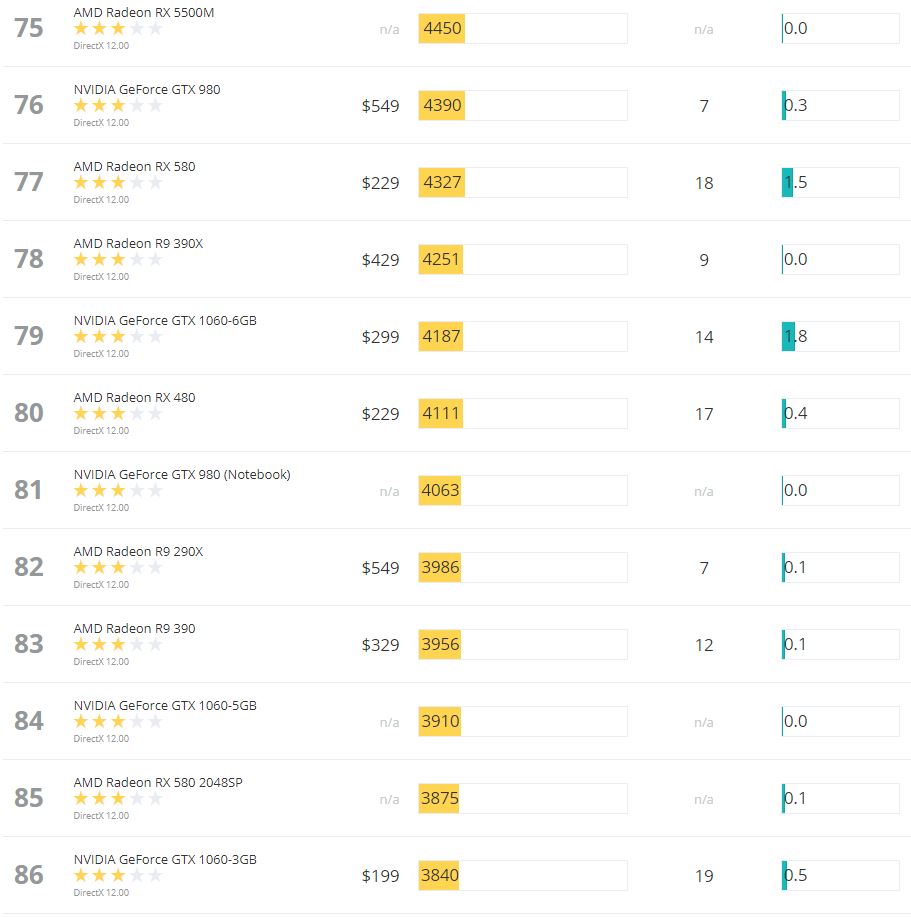
Task: Click the $199 price for GTX 1060-3GB
Action: [380, 875]
